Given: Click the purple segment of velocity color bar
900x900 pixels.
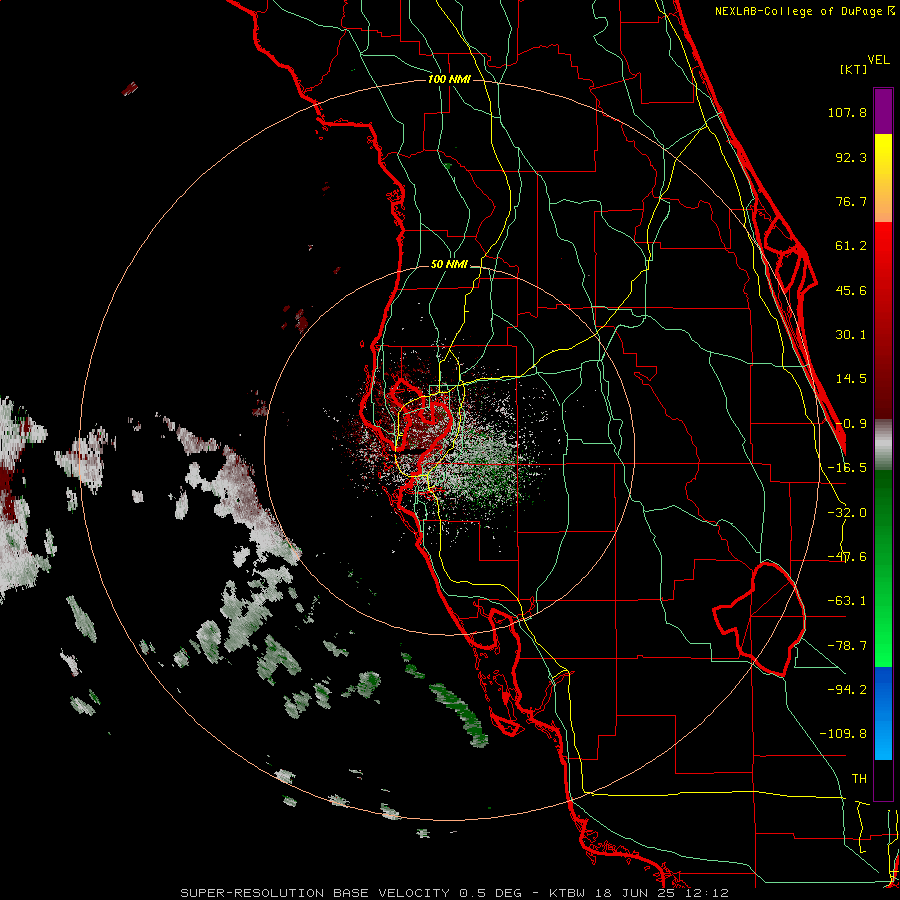Looking at the screenshot, I should 883,111.
